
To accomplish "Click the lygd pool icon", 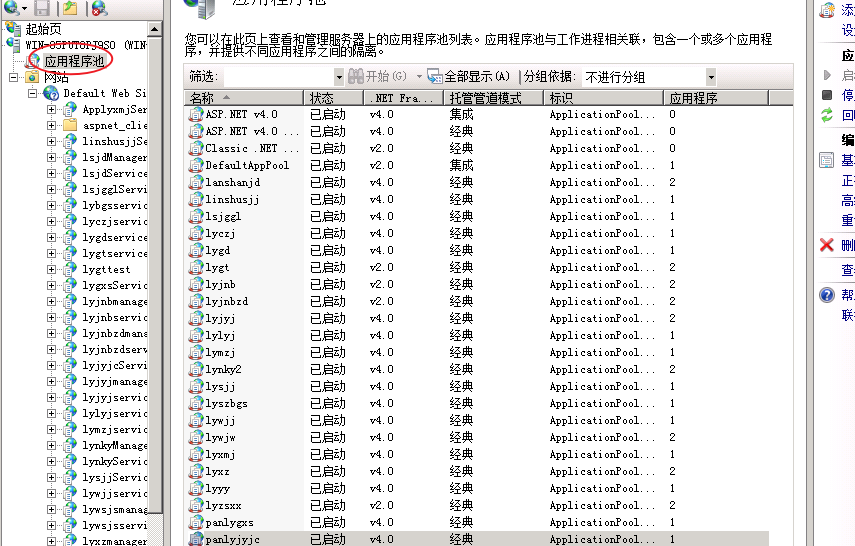I will pyautogui.click(x=196, y=250).
